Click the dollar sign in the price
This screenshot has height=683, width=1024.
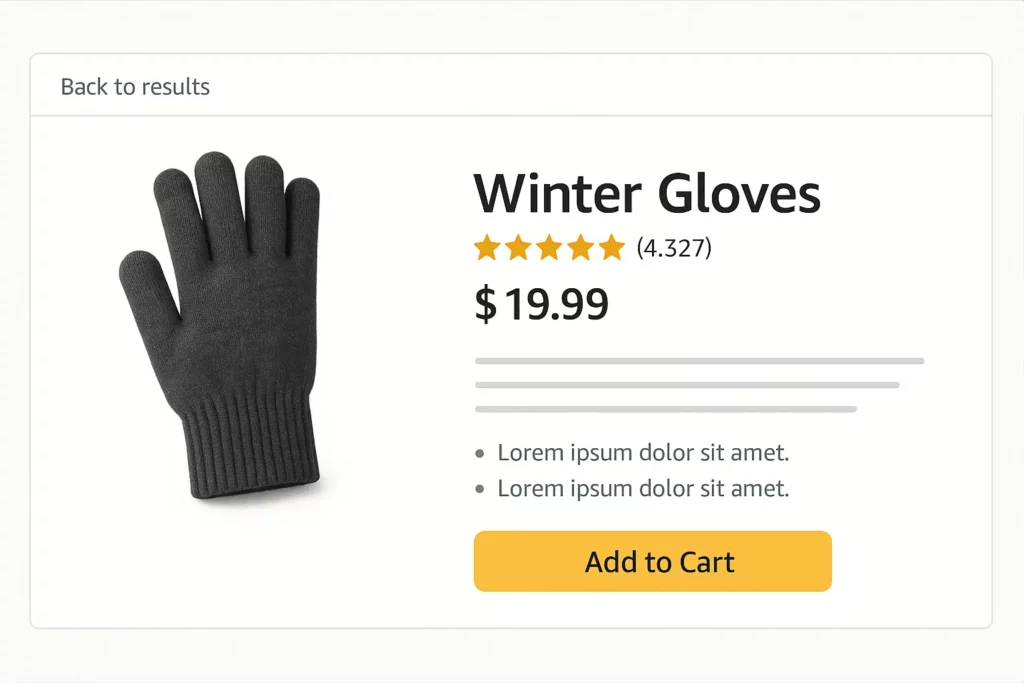[x=485, y=304]
